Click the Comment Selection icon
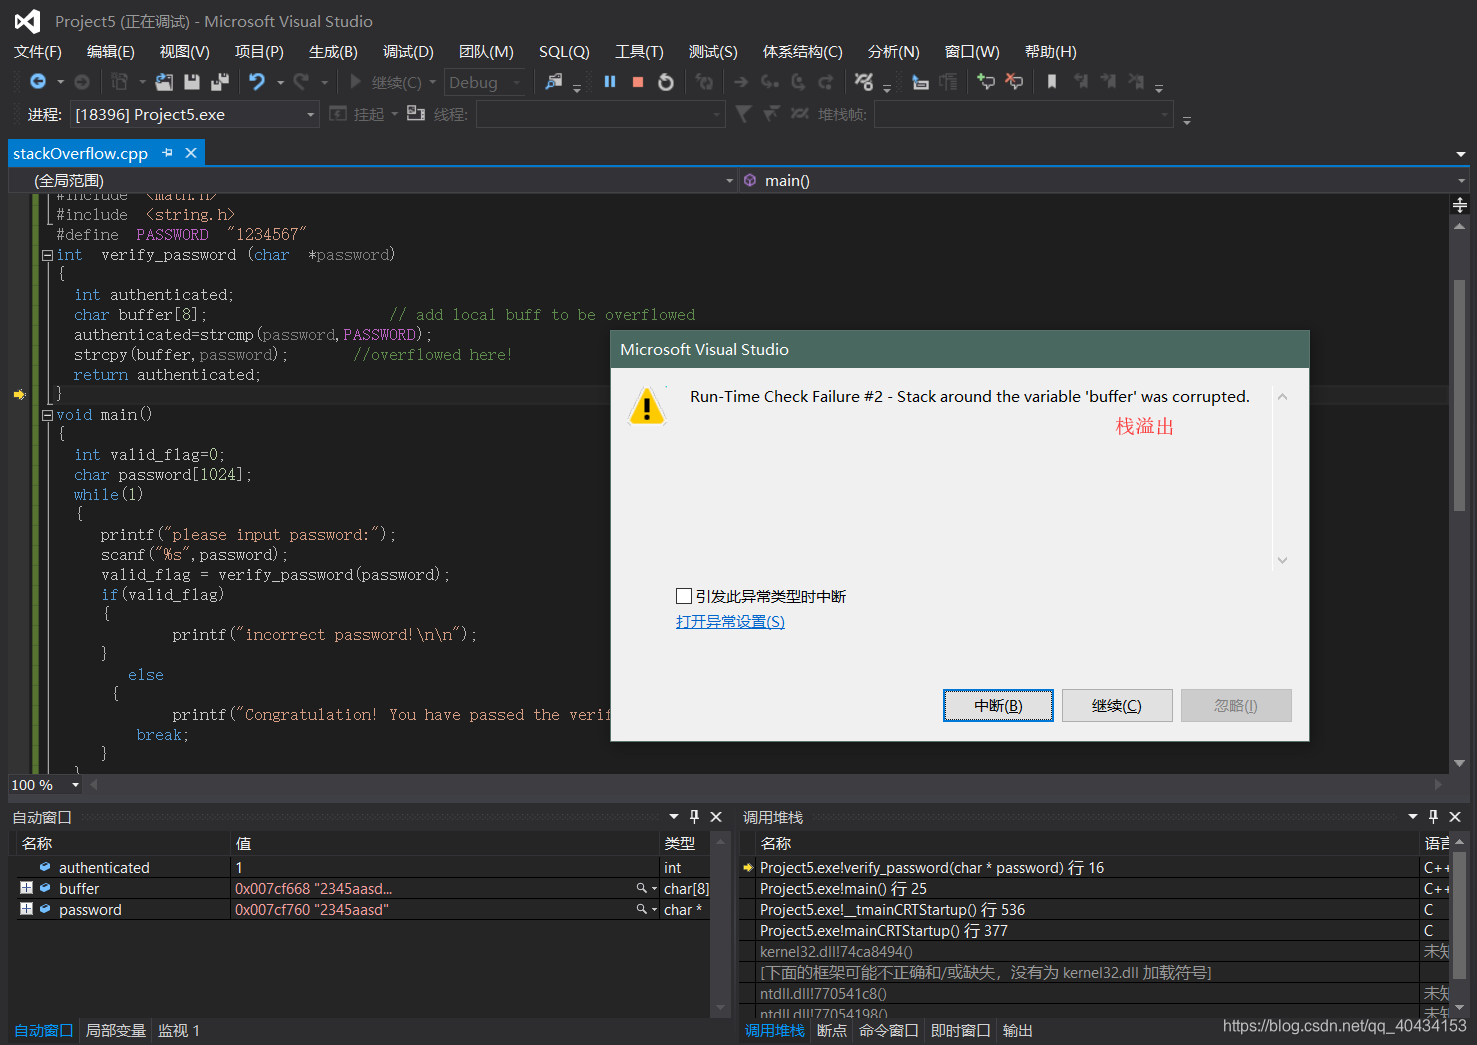 point(986,82)
